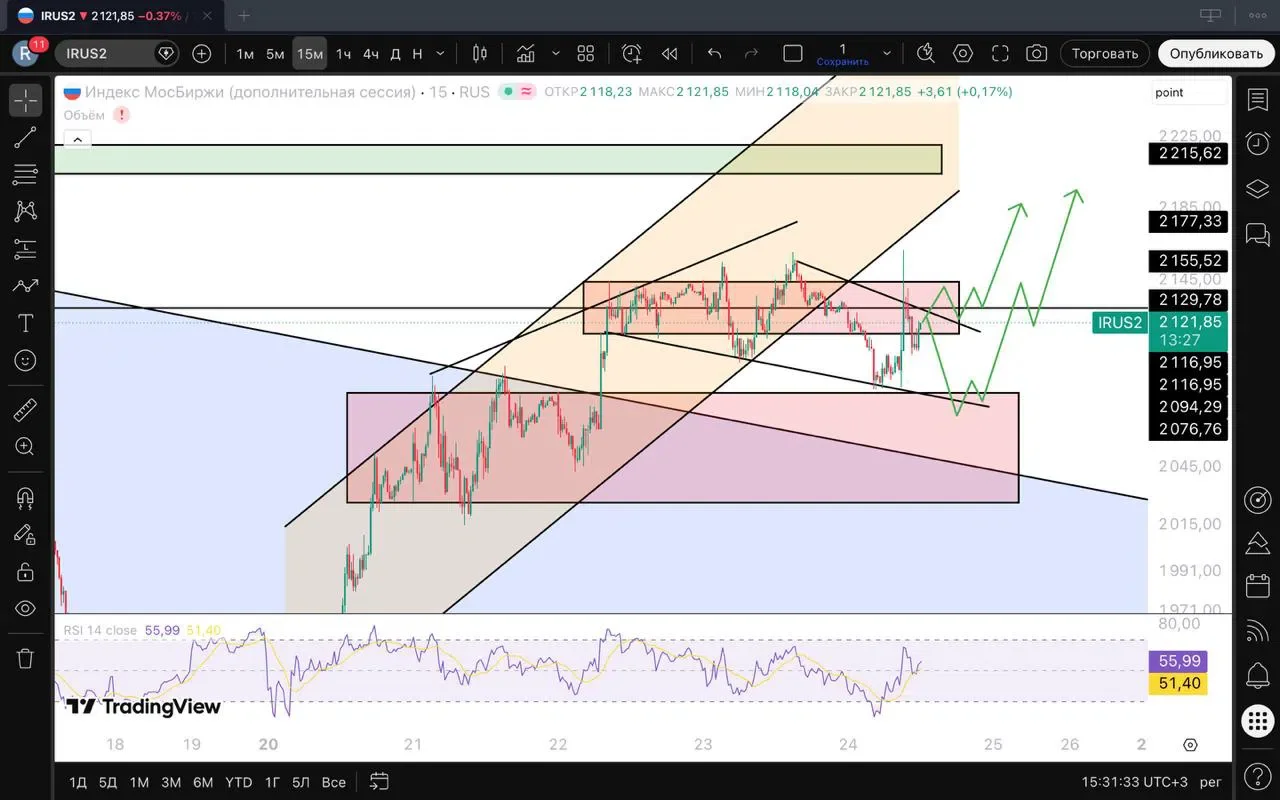Open indicator templates grid
Image resolution: width=1280 pixels, height=800 pixels.
586,53
